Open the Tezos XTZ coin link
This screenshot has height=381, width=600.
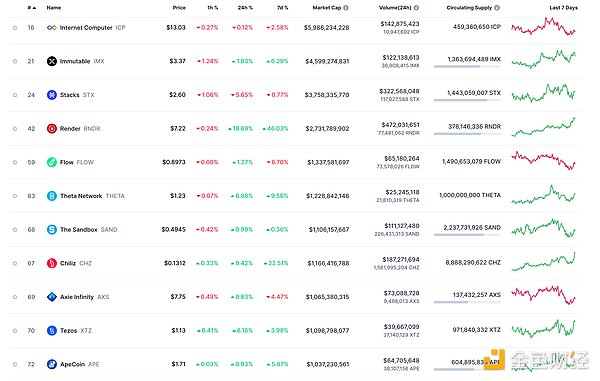[76, 331]
